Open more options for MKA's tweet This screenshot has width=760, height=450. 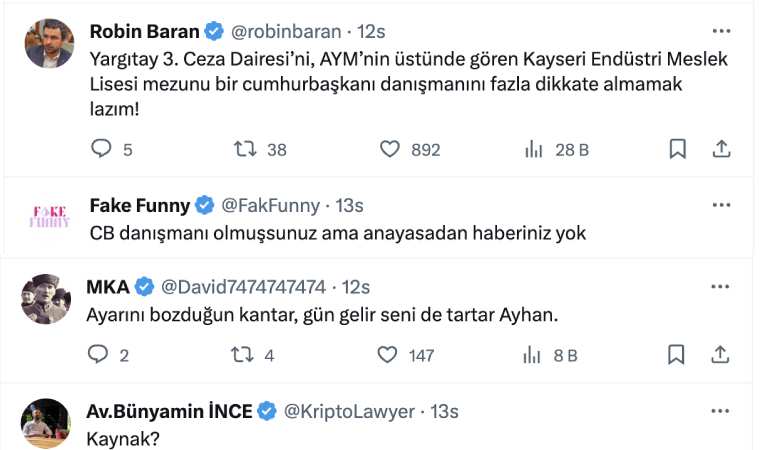click(x=721, y=286)
